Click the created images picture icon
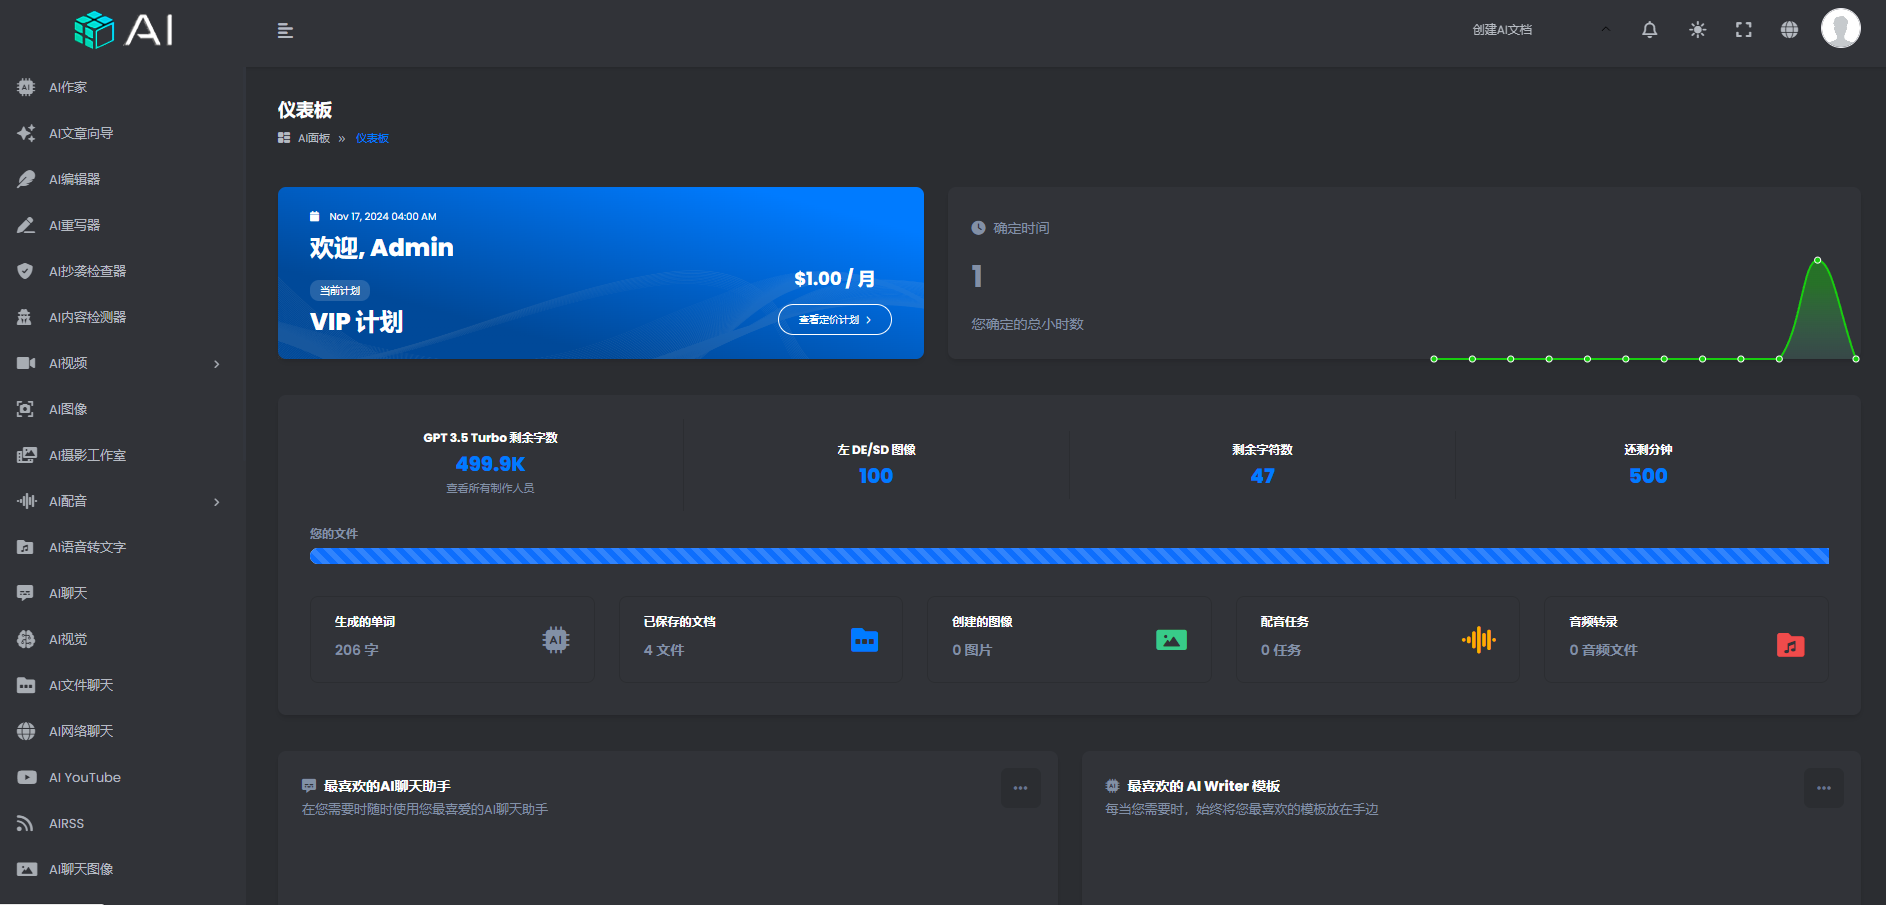Viewport: 1886px width, 905px height. [1171, 640]
